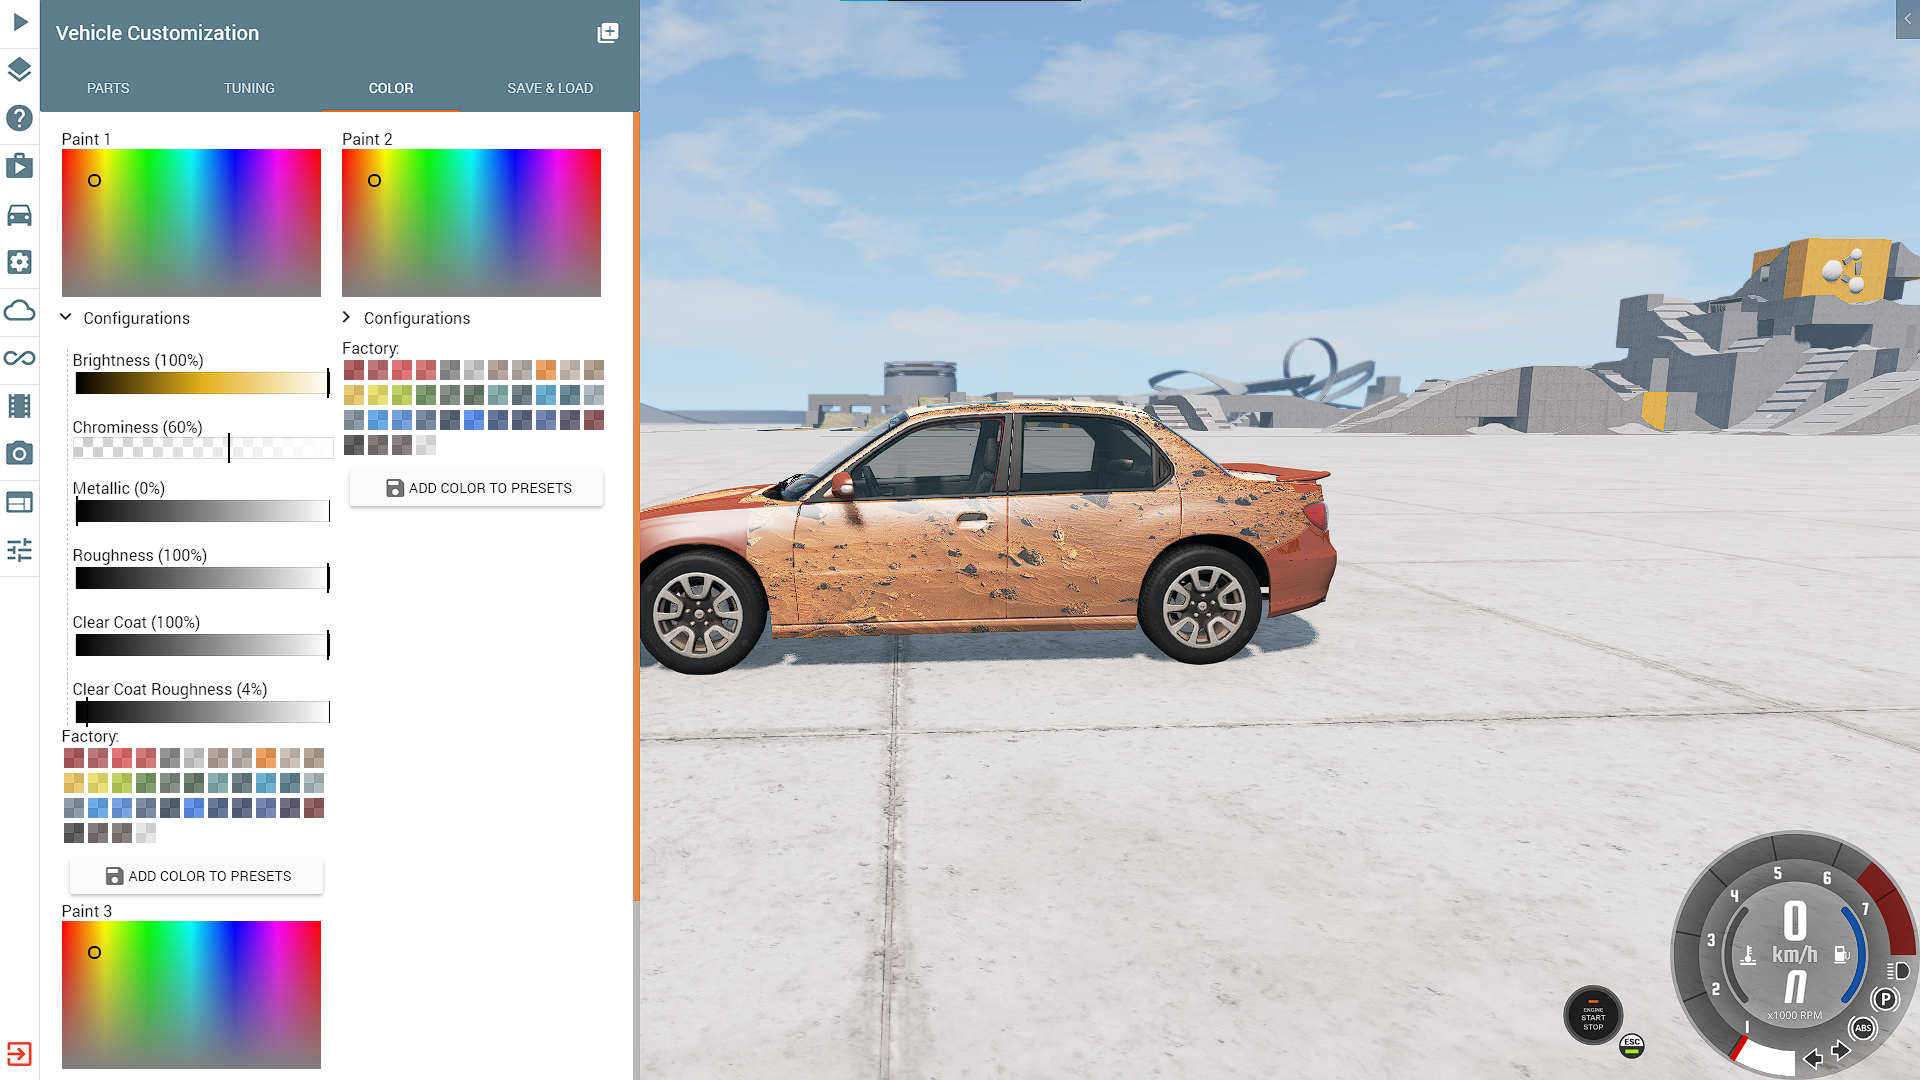Click Add Color To Presets under Paint 2
1920x1080 pixels.
[x=476, y=488]
